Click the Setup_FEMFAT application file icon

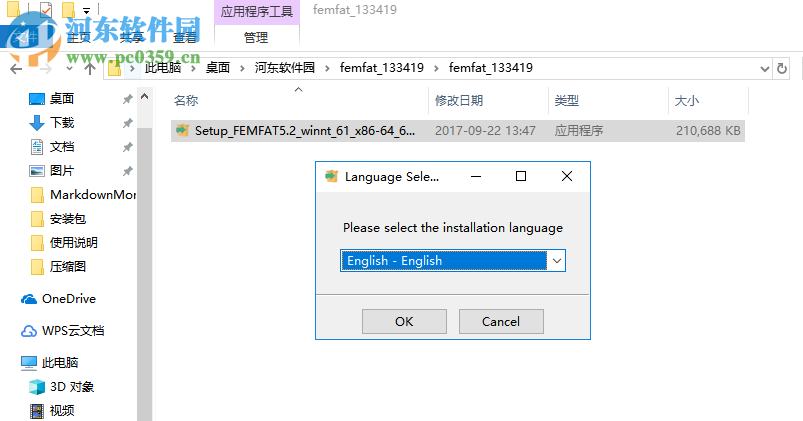click(182, 131)
